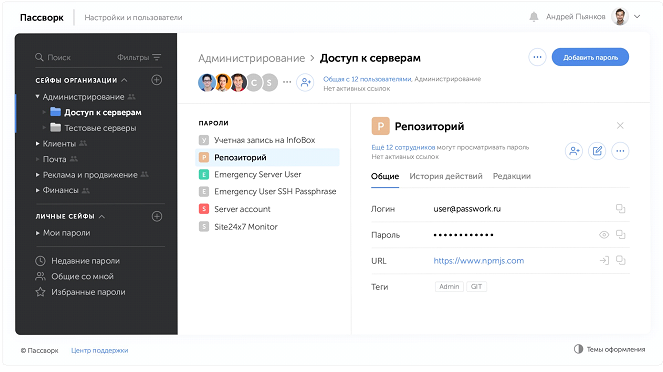Open the notifications bell
This screenshot has width=663, height=372.
[x=534, y=17]
